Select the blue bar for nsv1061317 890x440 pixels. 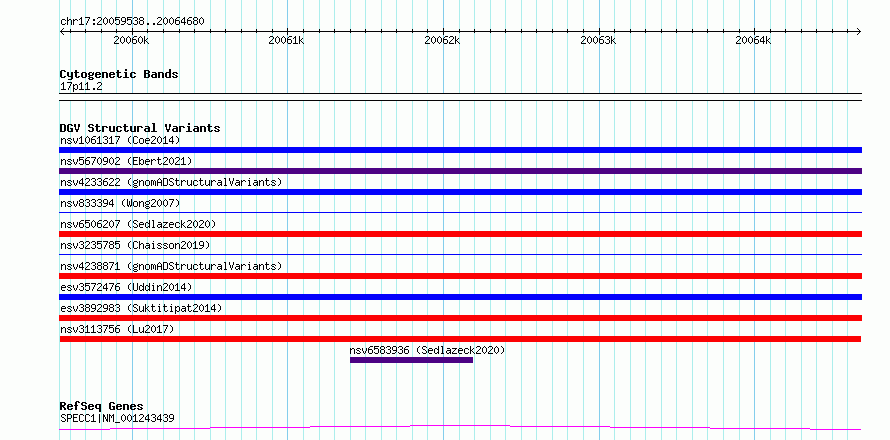[460, 150]
